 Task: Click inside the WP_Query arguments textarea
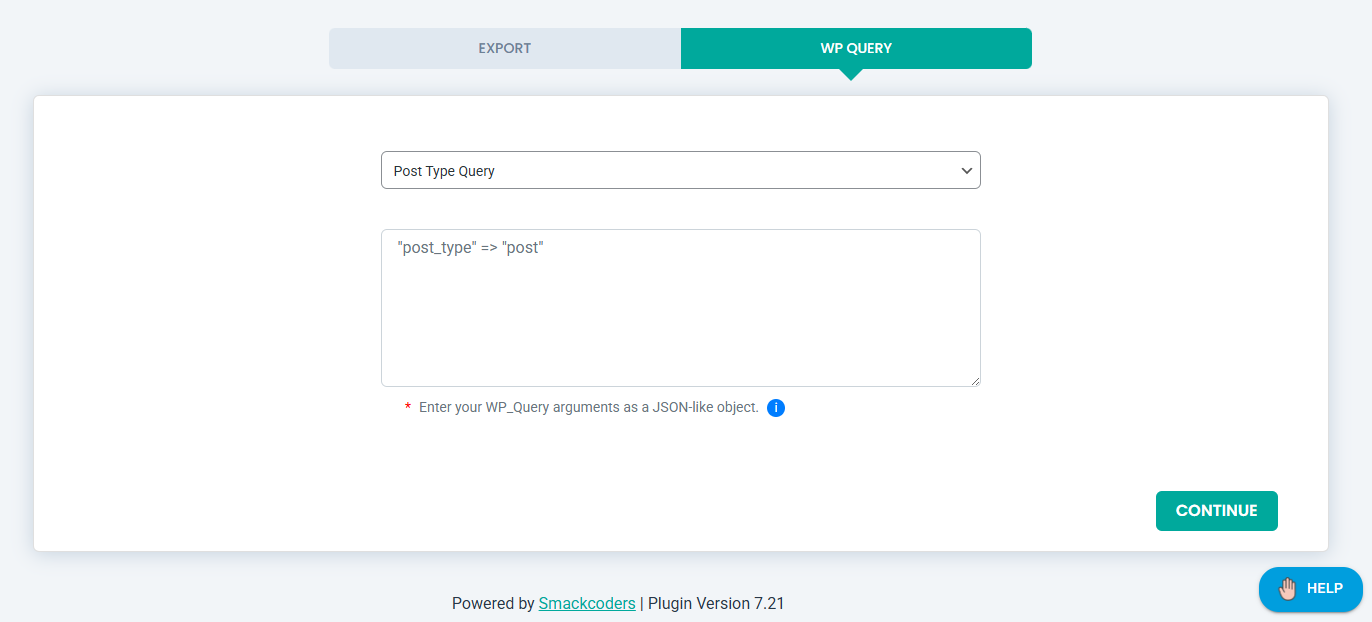click(x=680, y=307)
